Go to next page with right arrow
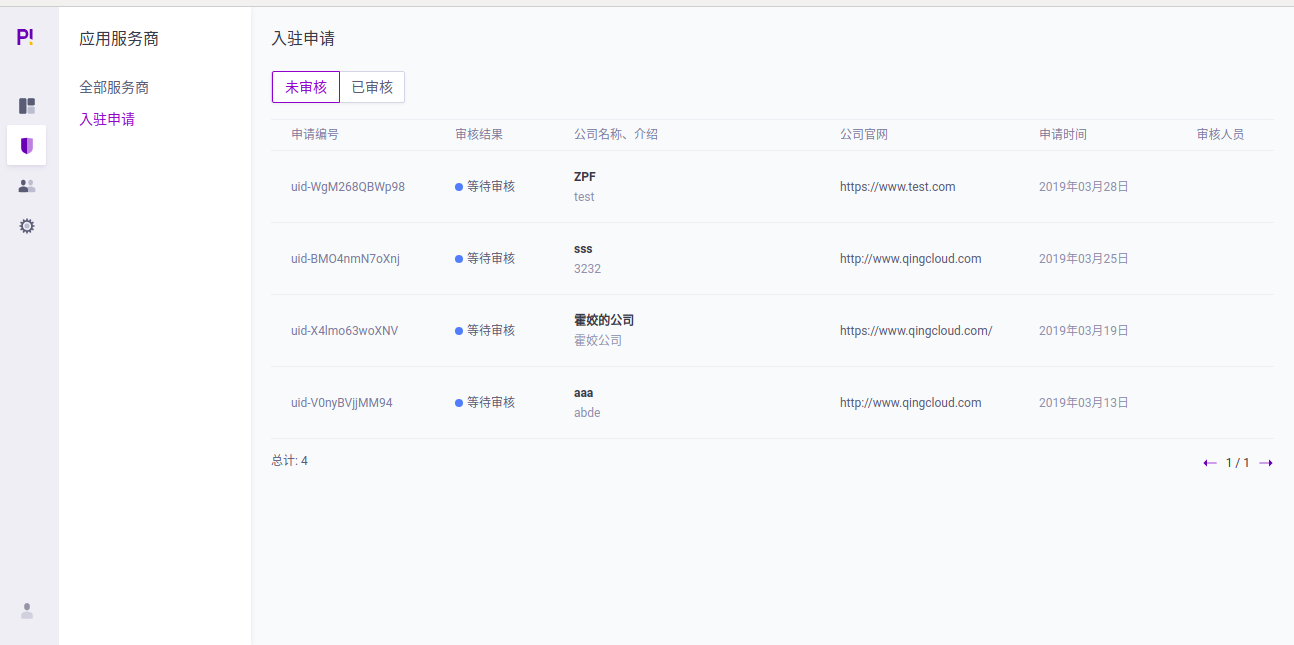This screenshot has width=1294, height=645. click(x=1266, y=462)
